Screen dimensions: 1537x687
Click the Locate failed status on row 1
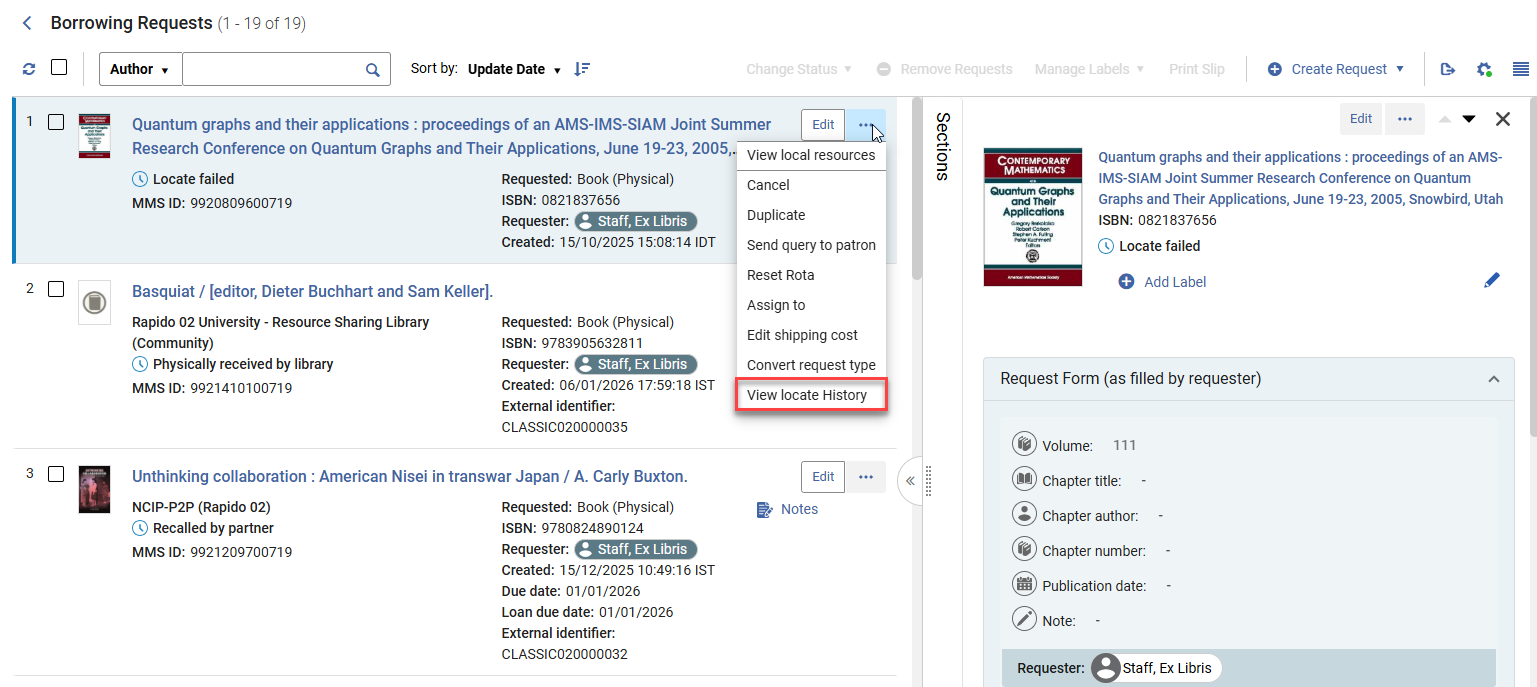[x=183, y=179]
